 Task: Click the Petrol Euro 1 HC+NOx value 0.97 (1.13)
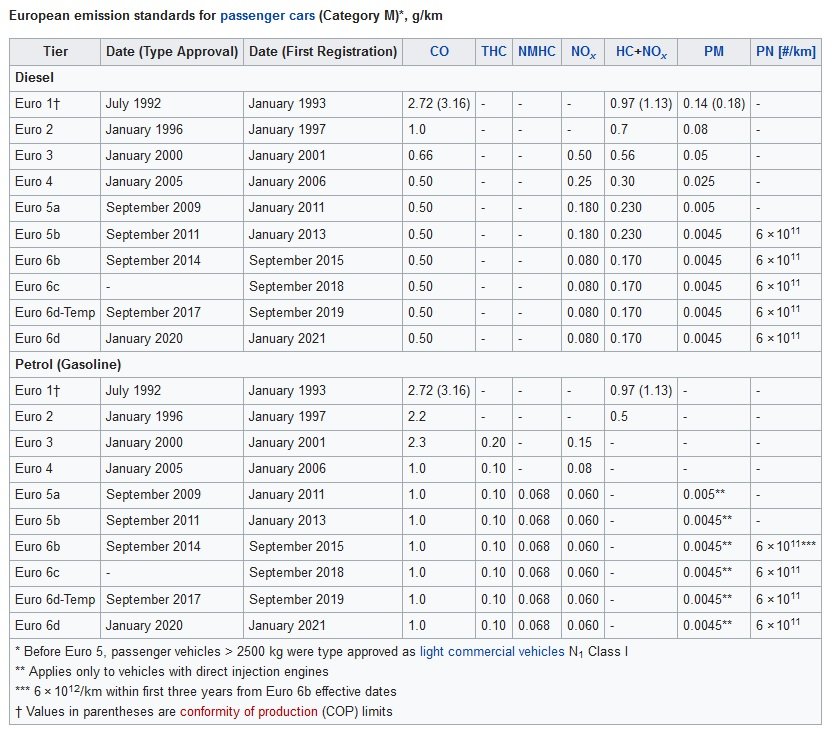coord(641,391)
